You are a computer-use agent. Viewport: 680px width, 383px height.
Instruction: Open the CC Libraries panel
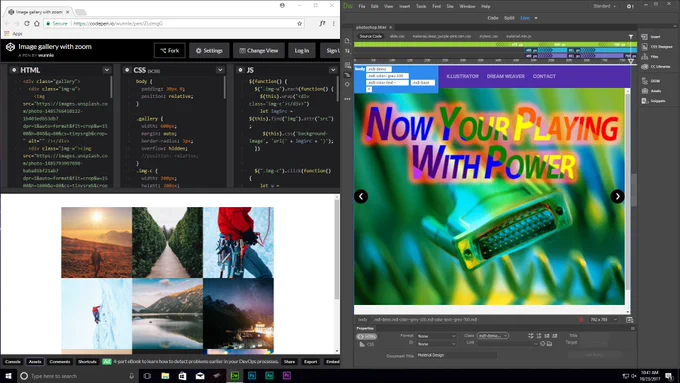click(656, 67)
